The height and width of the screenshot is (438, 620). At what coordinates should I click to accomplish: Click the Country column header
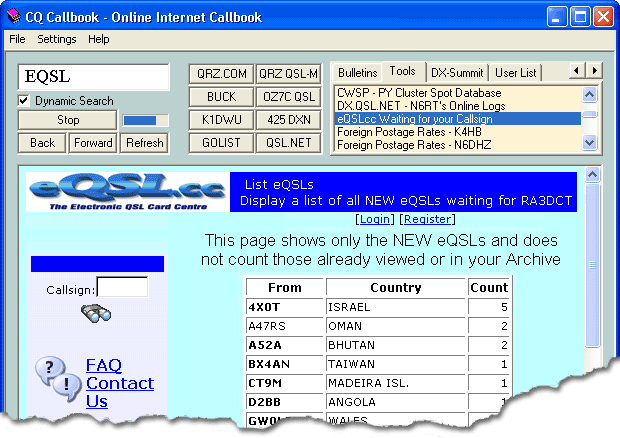click(396, 287)
